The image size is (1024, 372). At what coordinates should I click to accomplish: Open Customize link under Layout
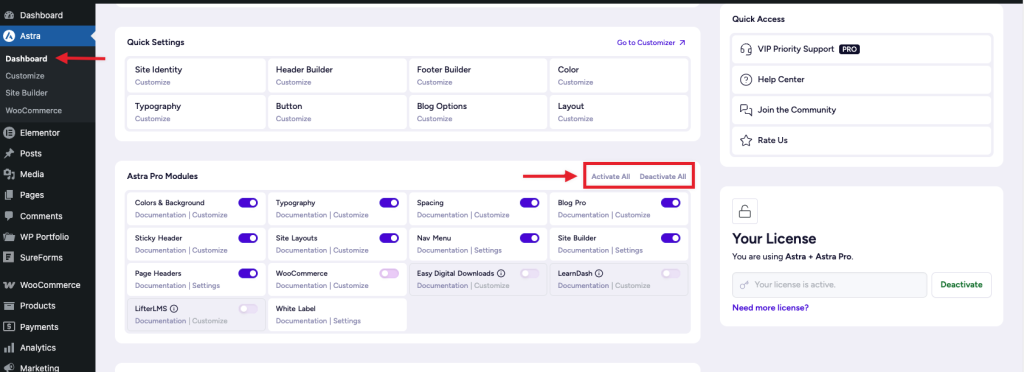(575, 119)
